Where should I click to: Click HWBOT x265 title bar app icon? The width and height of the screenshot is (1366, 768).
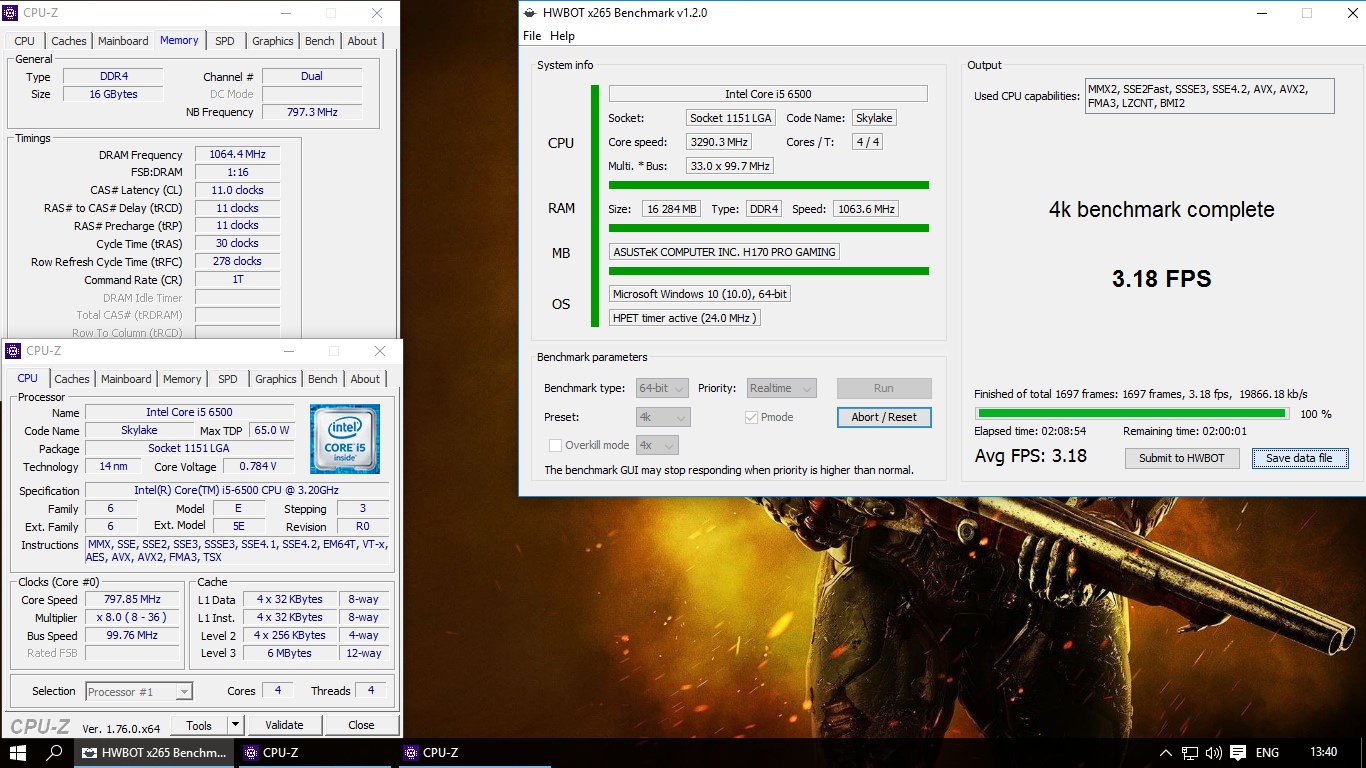(532, 13)
